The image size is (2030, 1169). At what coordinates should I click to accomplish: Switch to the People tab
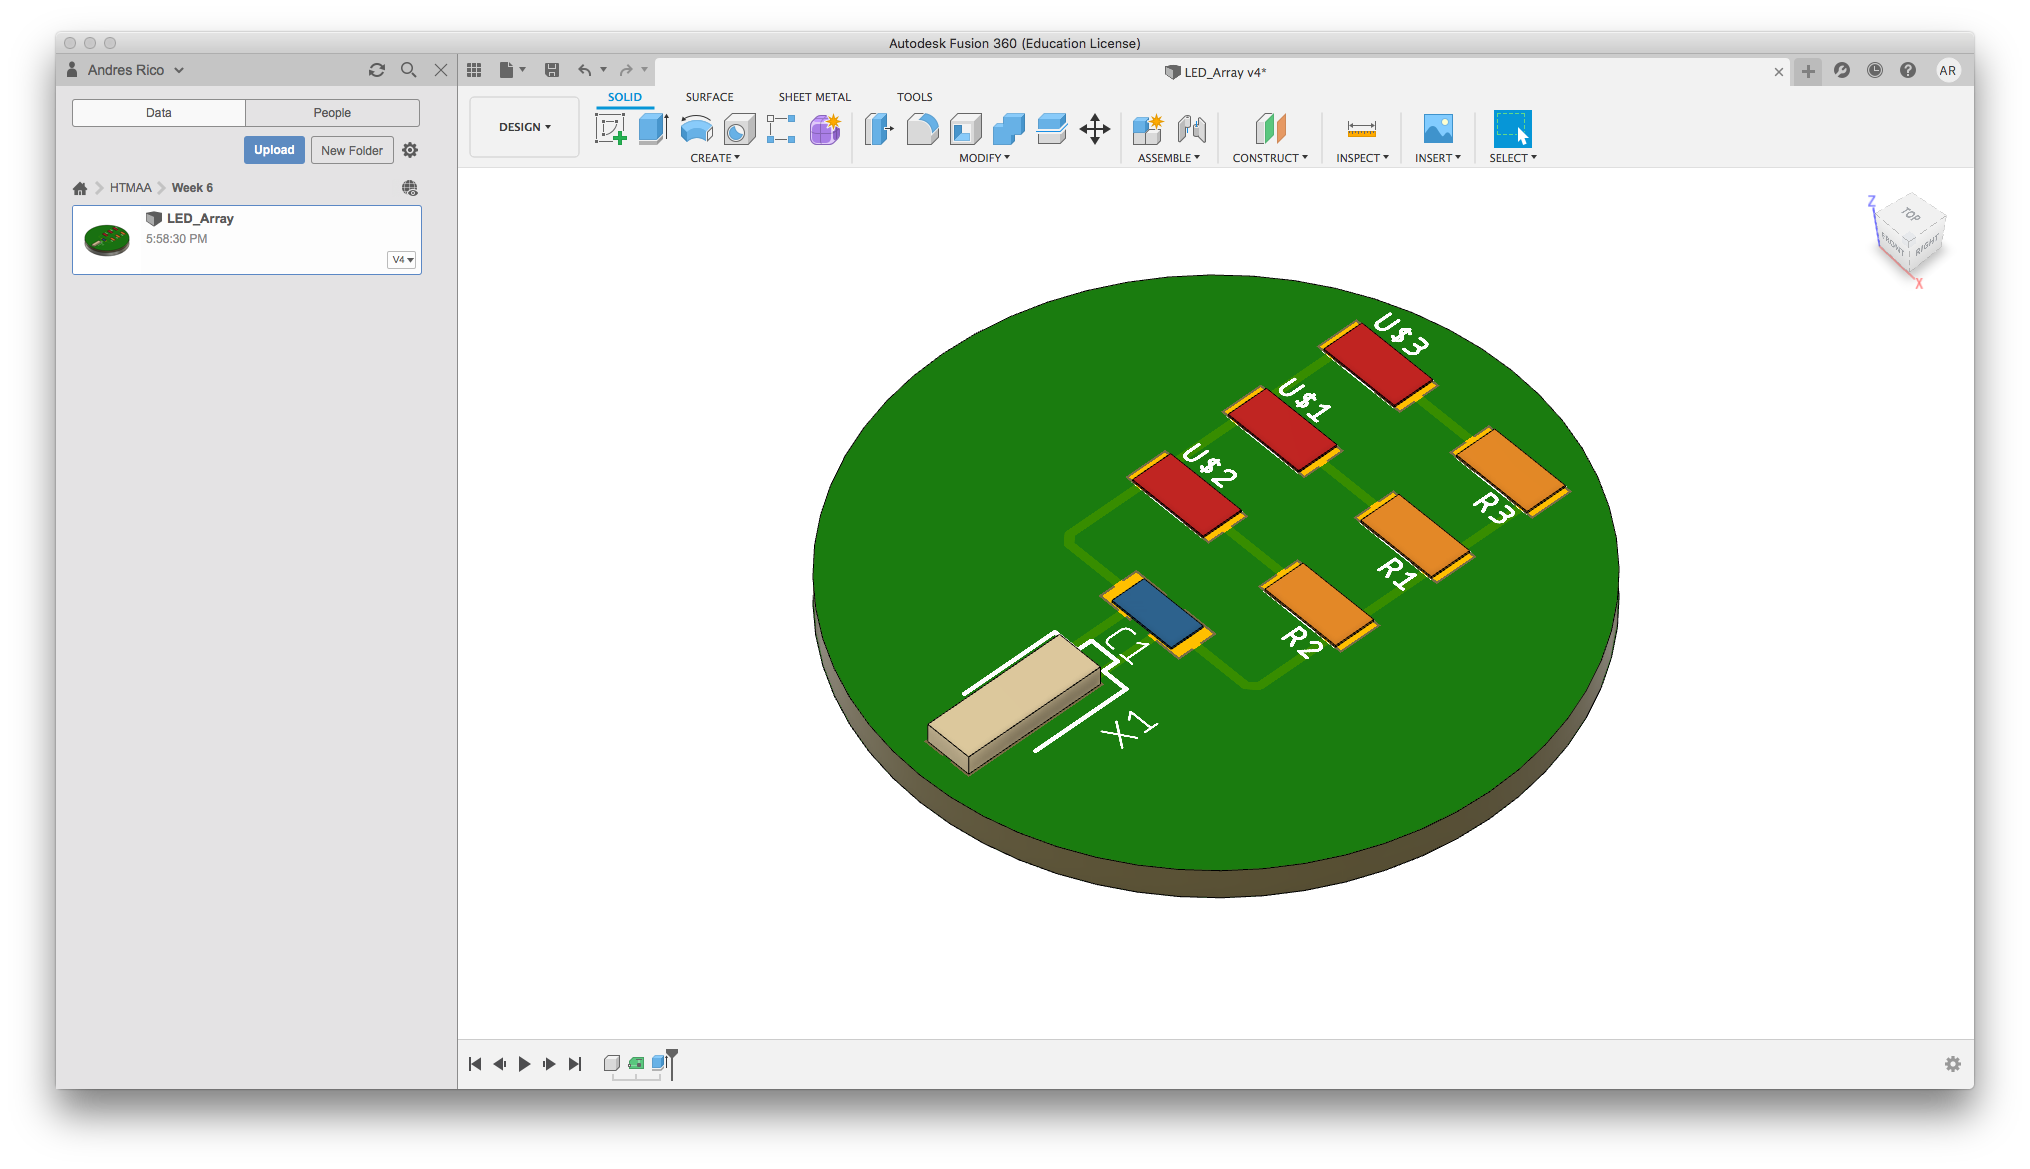(332, 113)
